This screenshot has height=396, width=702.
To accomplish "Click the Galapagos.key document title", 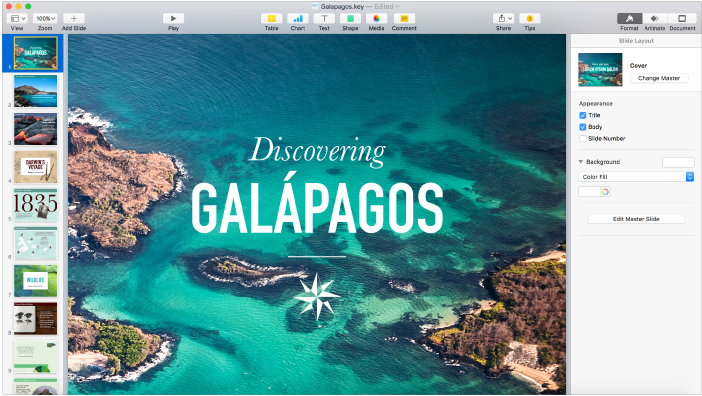I will (x=342, y=7).
